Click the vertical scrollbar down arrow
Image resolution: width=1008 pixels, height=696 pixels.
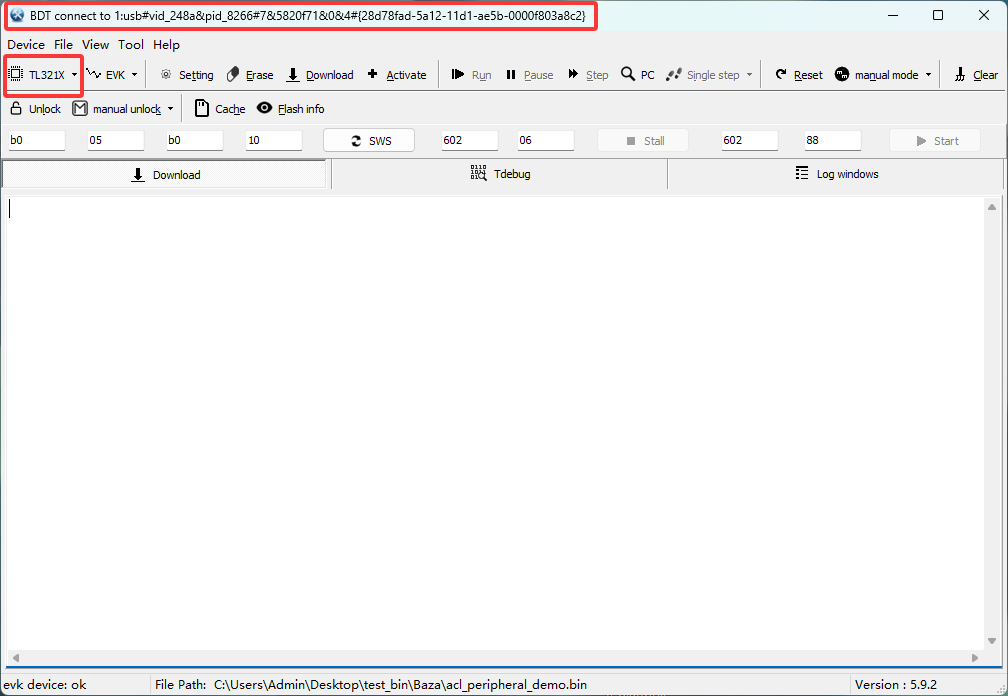(x=992, y=641)
